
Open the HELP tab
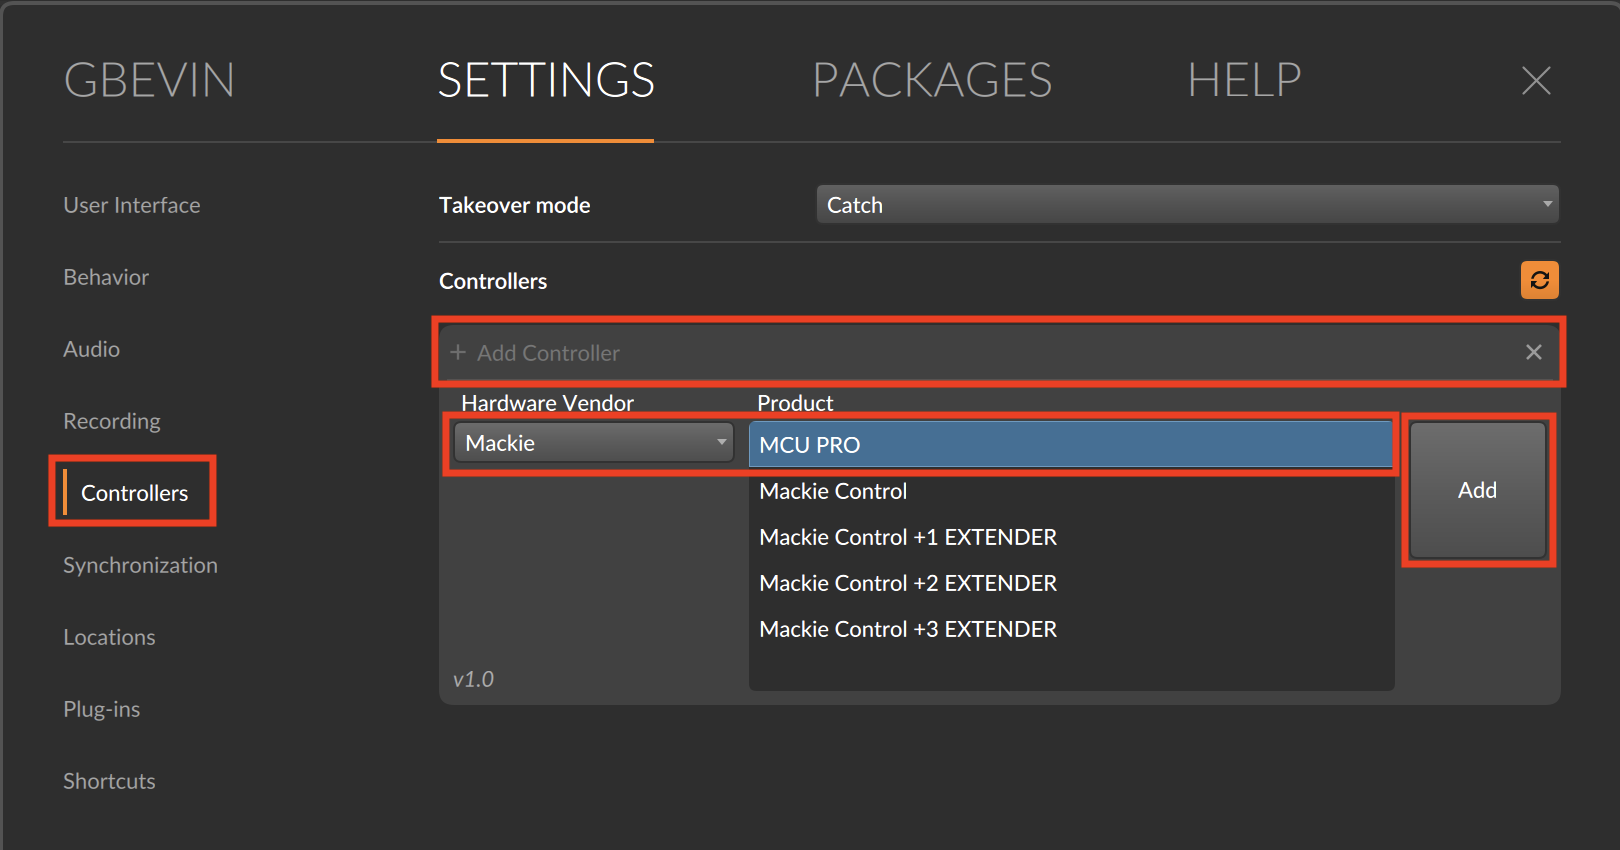1244,80
